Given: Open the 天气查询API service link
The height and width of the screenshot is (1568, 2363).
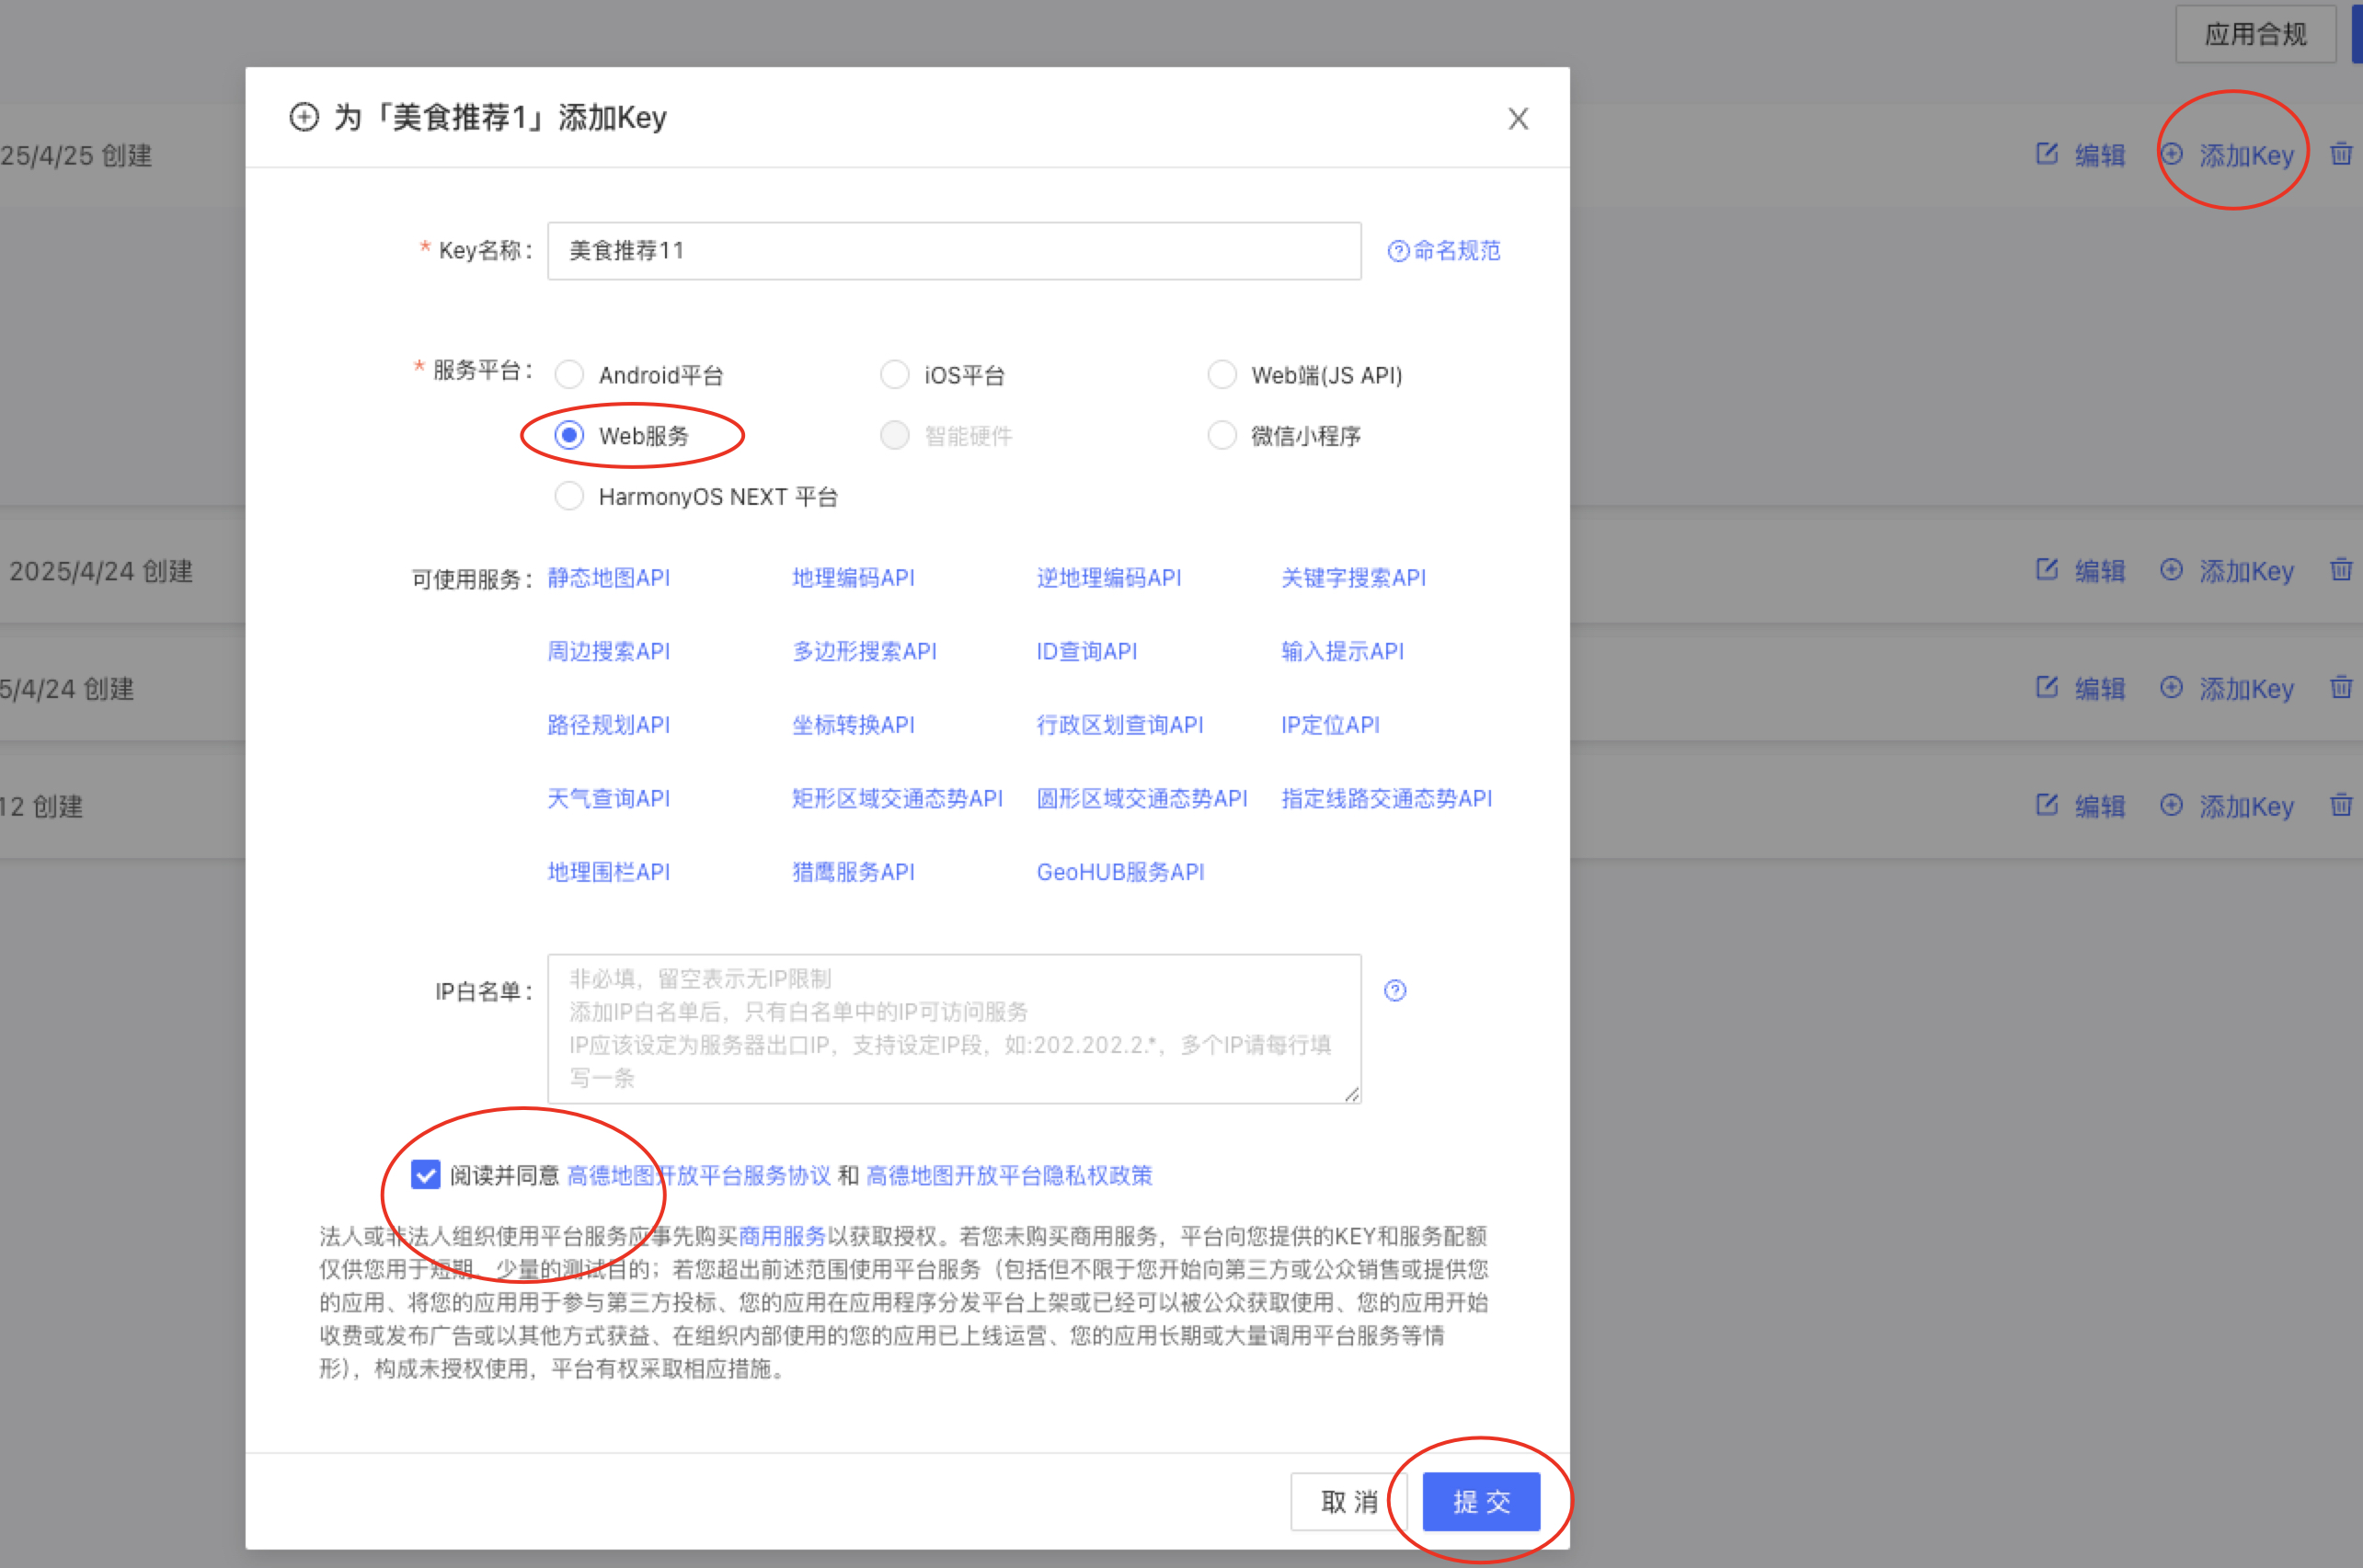Looking at the screenshot, I should (608, 798).
